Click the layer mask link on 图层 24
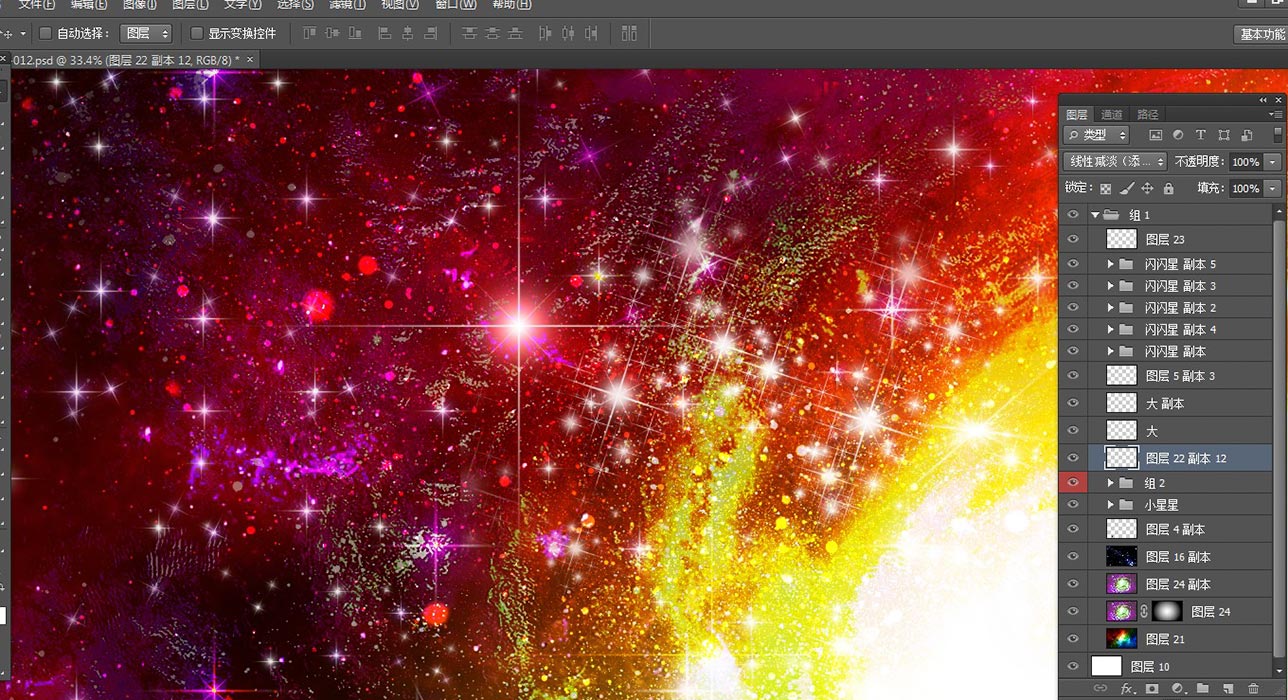This screenshot has height=700, width=1288. point(1144,611)
